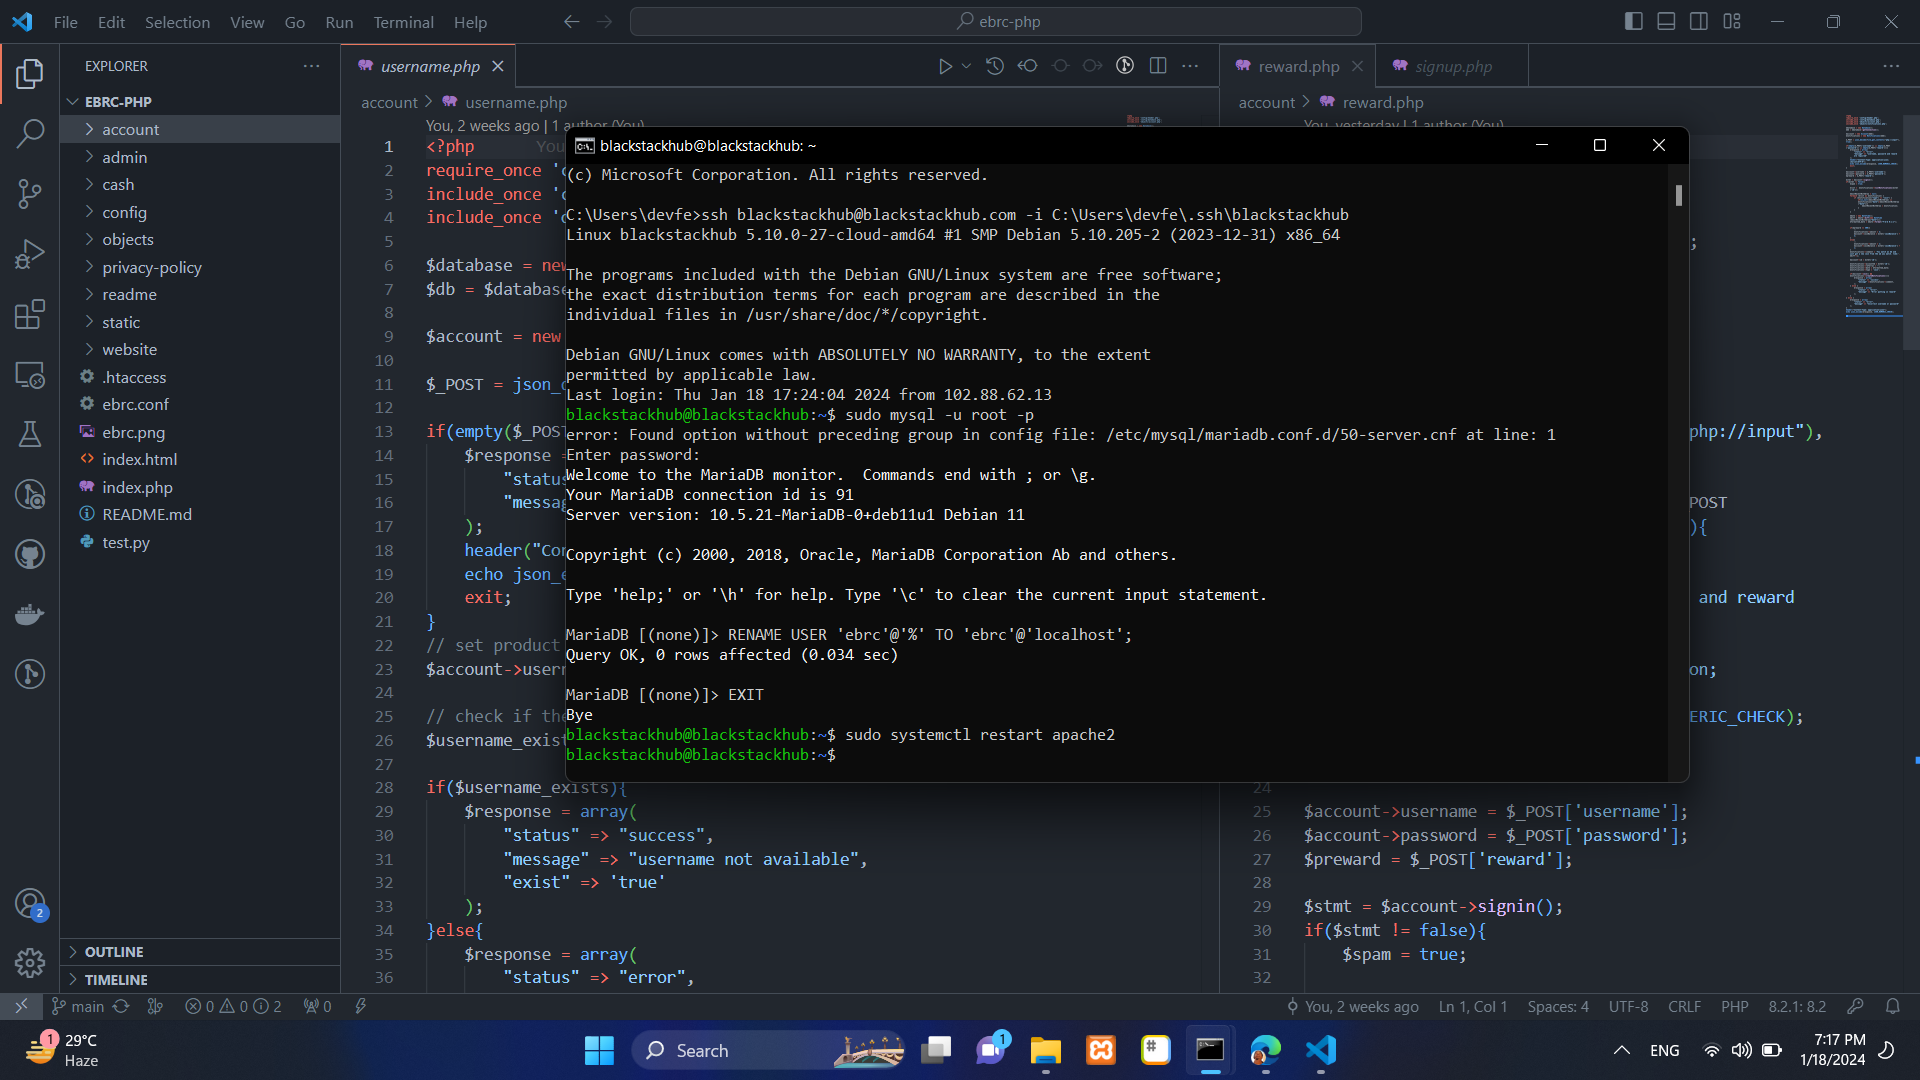Expand the admin folder
The height and width of the screenshot is (1080, 1920).
point(124,157)
